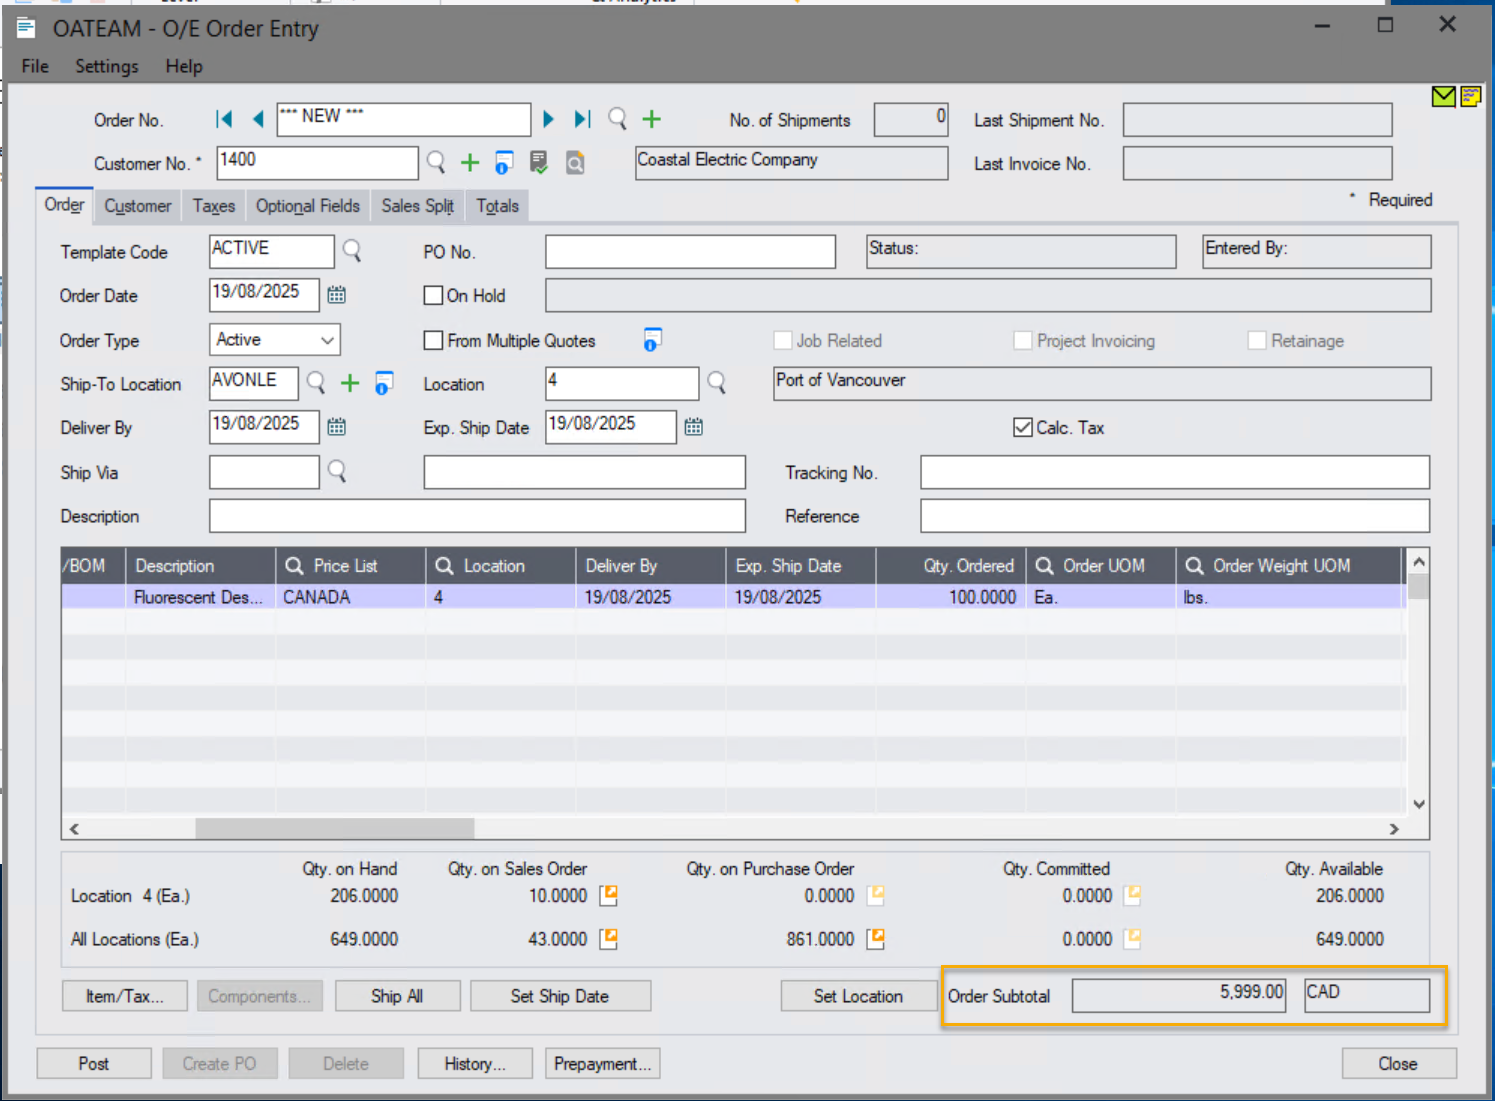Open the customer Finder lookup
This screenshot has width=1495, height=1101.
point(435,162)
